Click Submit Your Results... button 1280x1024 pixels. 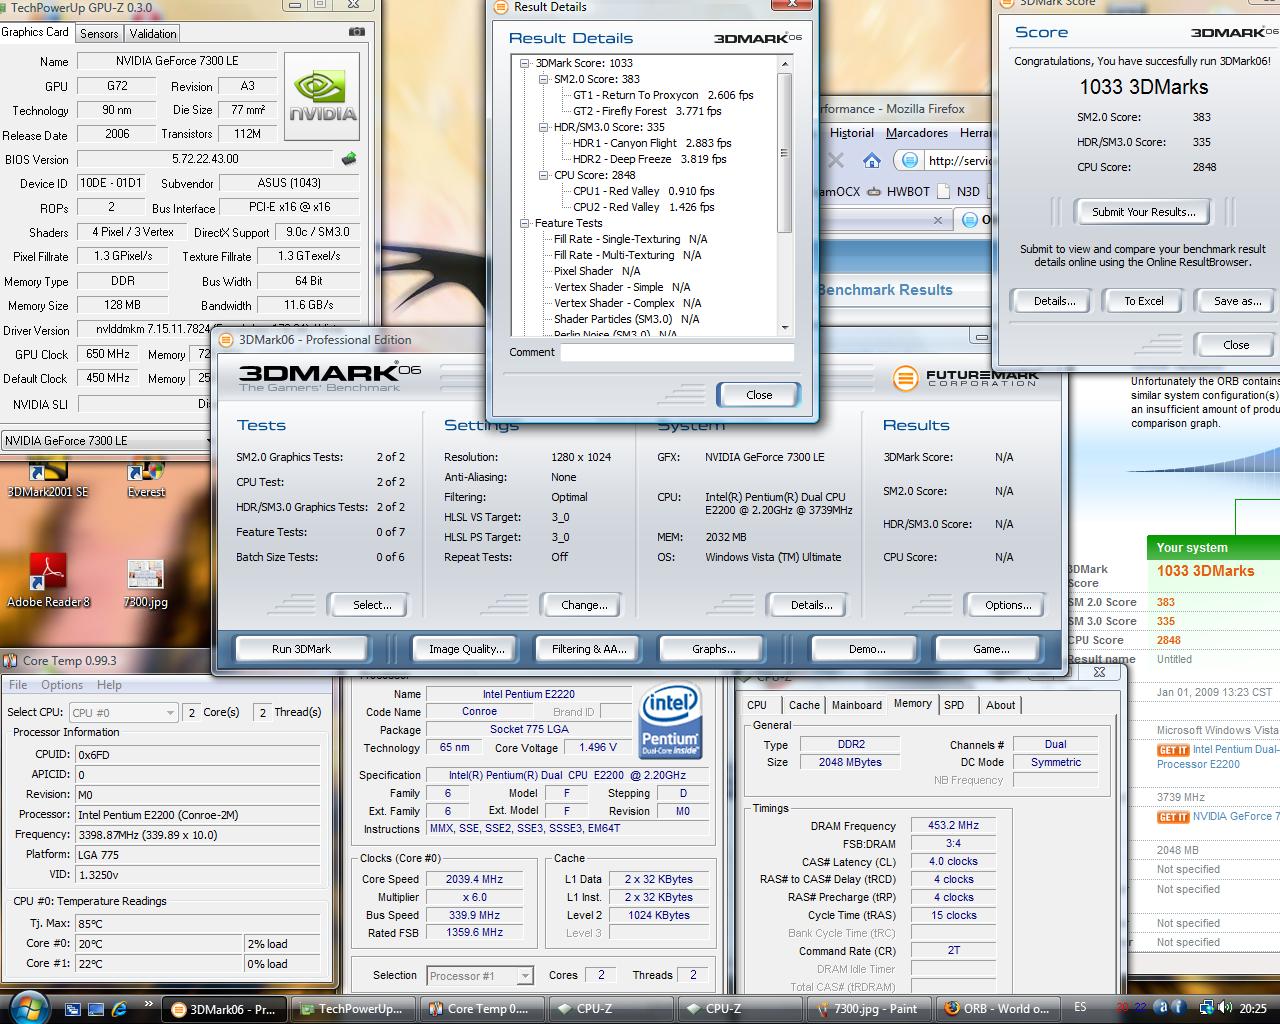click(1143, 212)
